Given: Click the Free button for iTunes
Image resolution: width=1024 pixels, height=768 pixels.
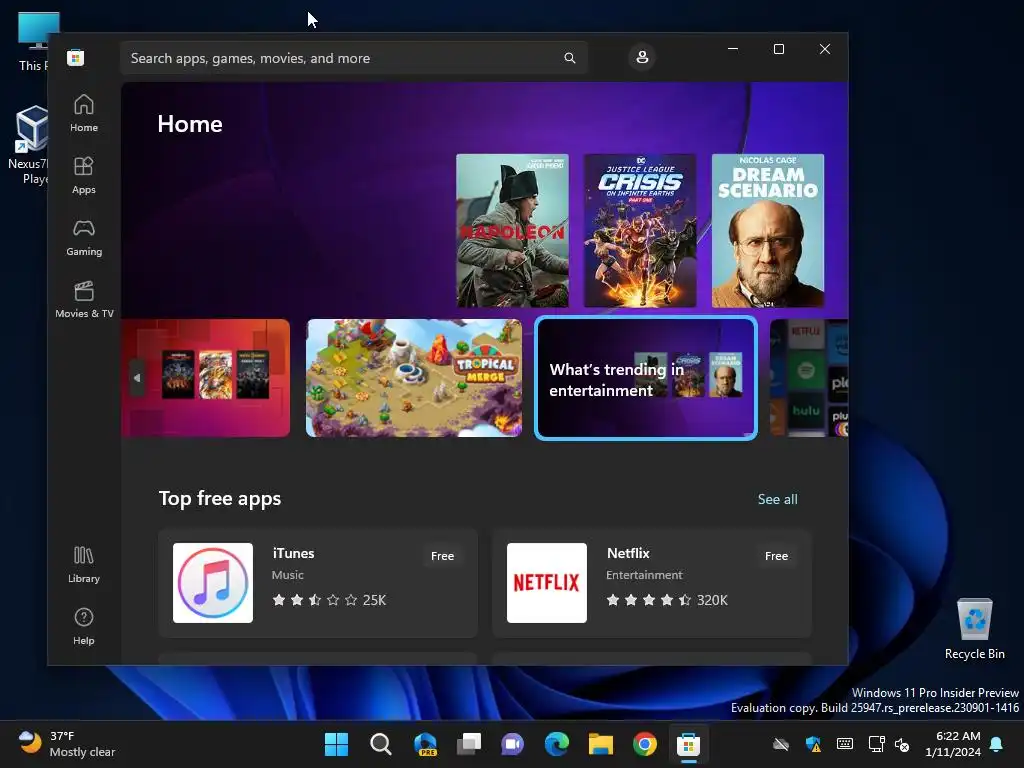Looking at the screenshot, I should pyautogui.click(x=442, y=556).
